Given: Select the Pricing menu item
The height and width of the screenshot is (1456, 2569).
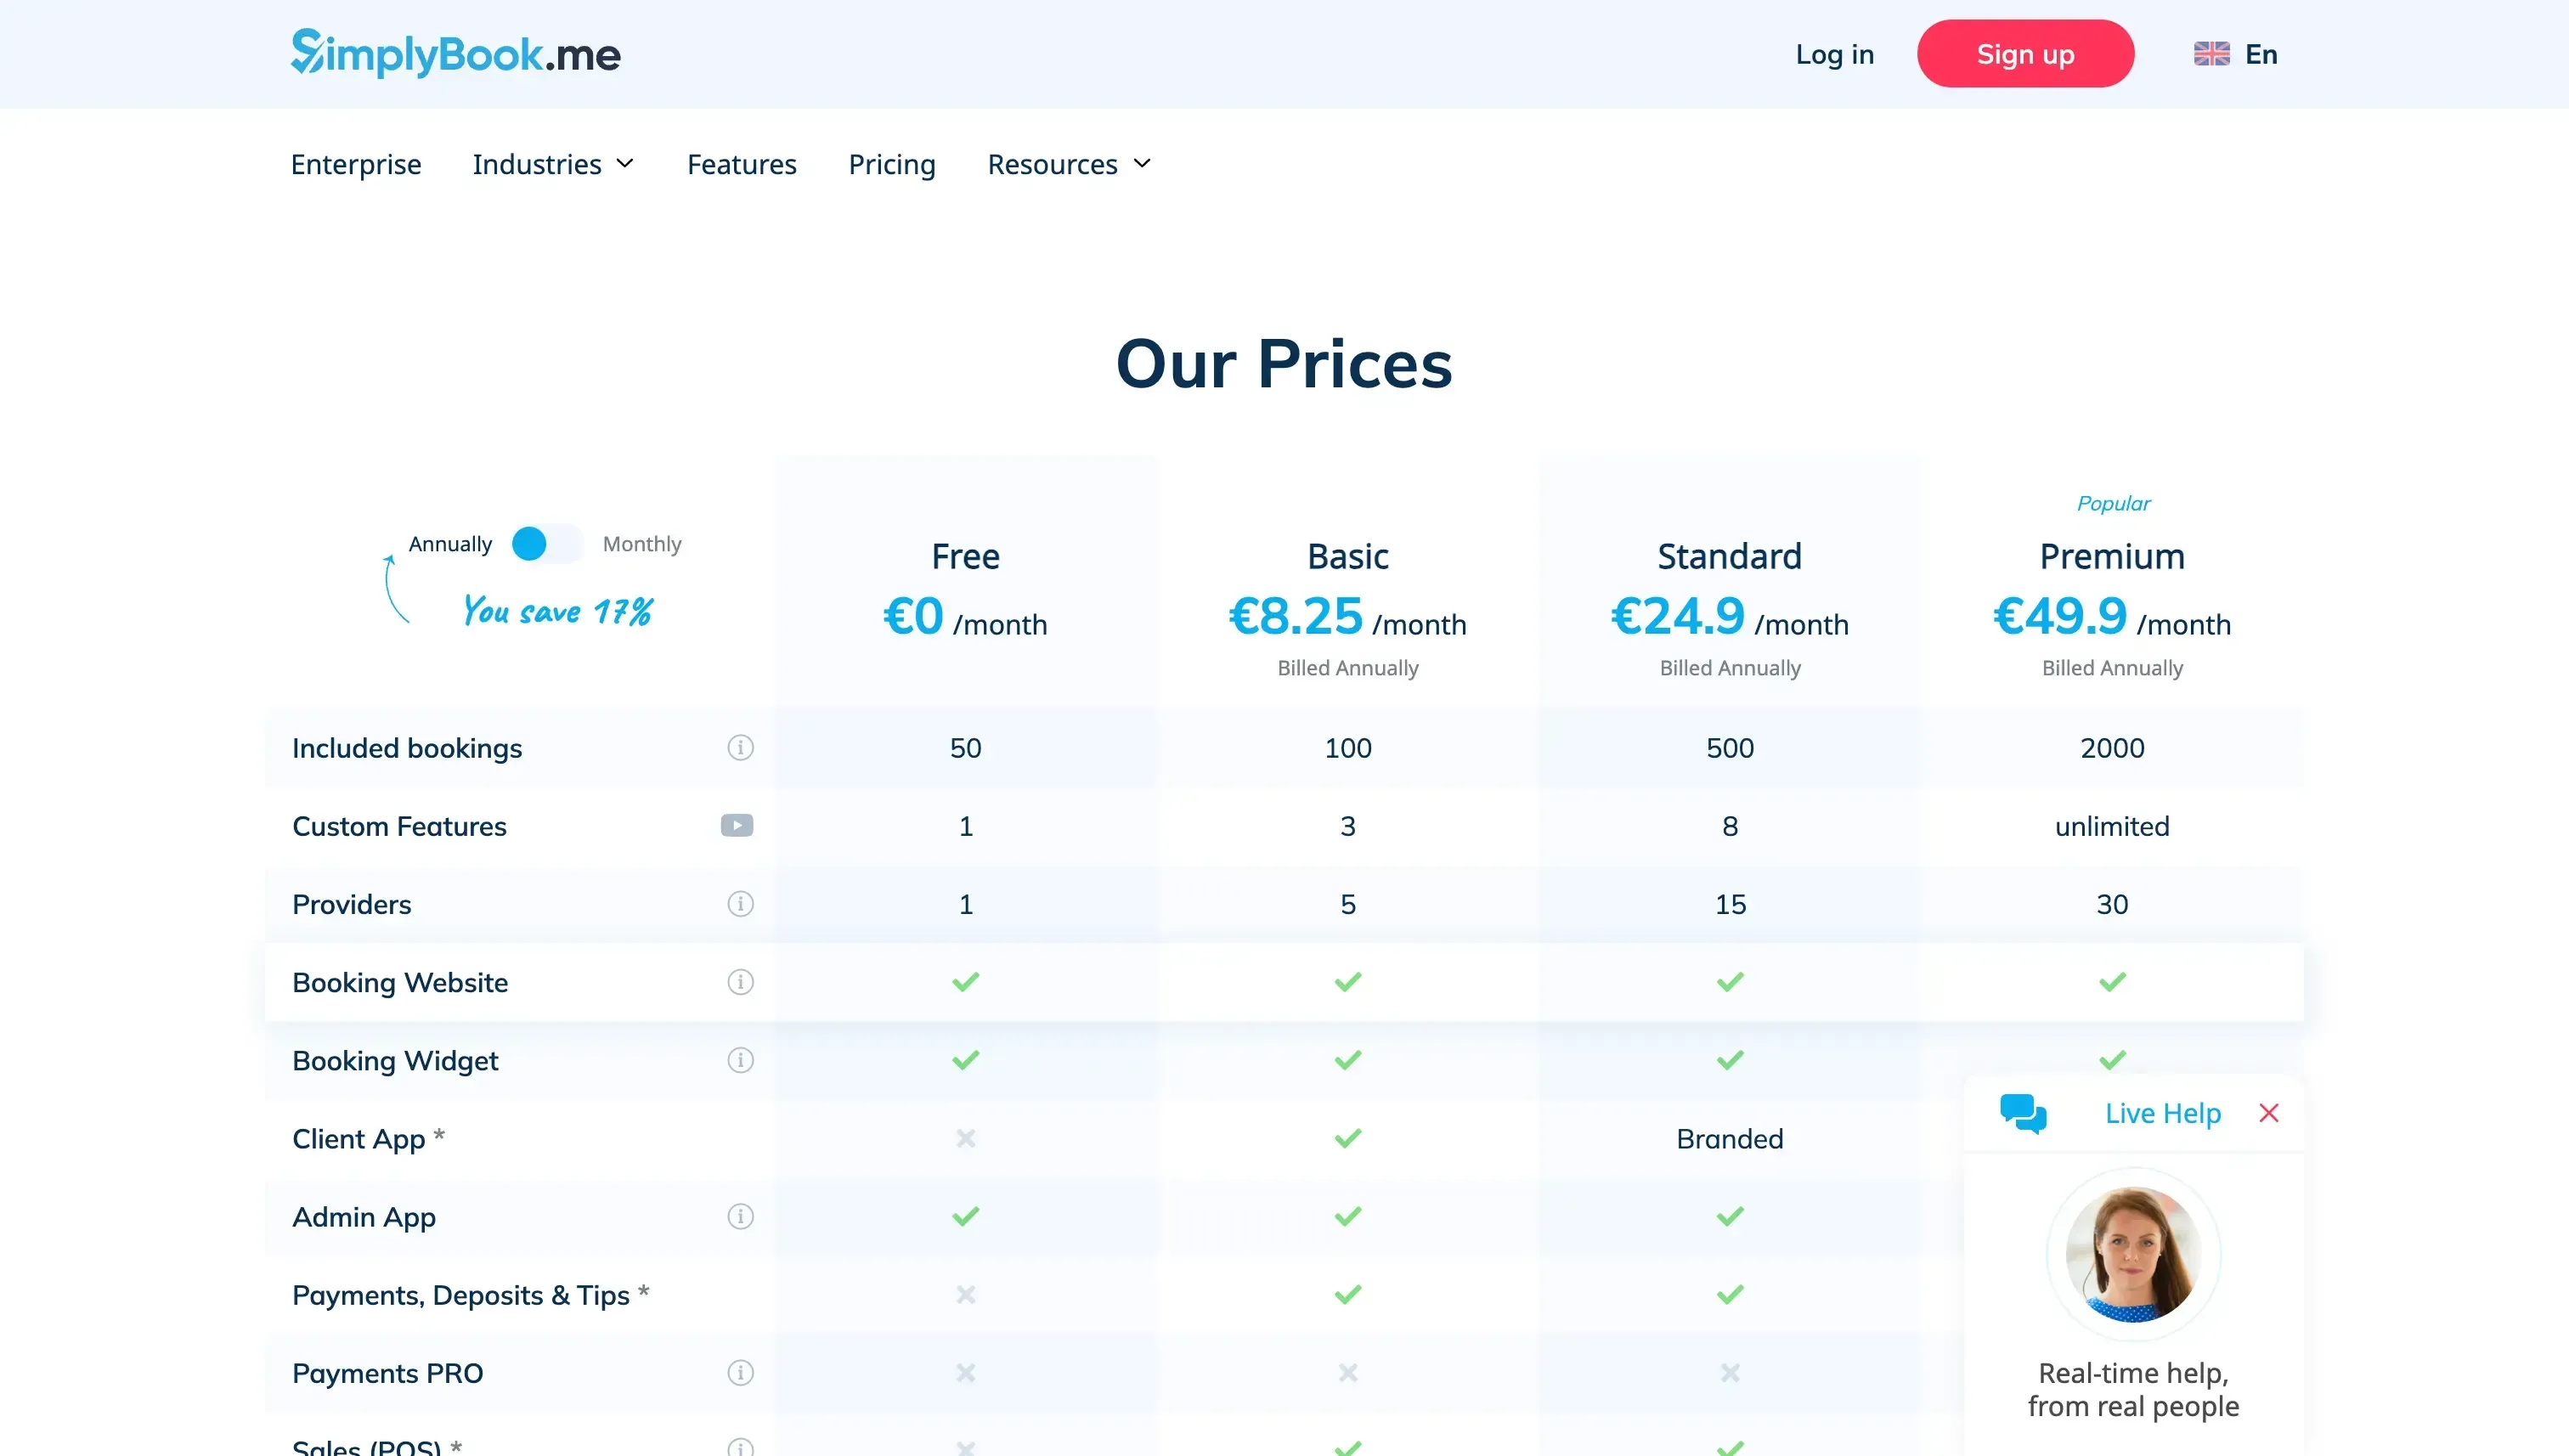Looking at the screenshot, I should coord(891,164).
